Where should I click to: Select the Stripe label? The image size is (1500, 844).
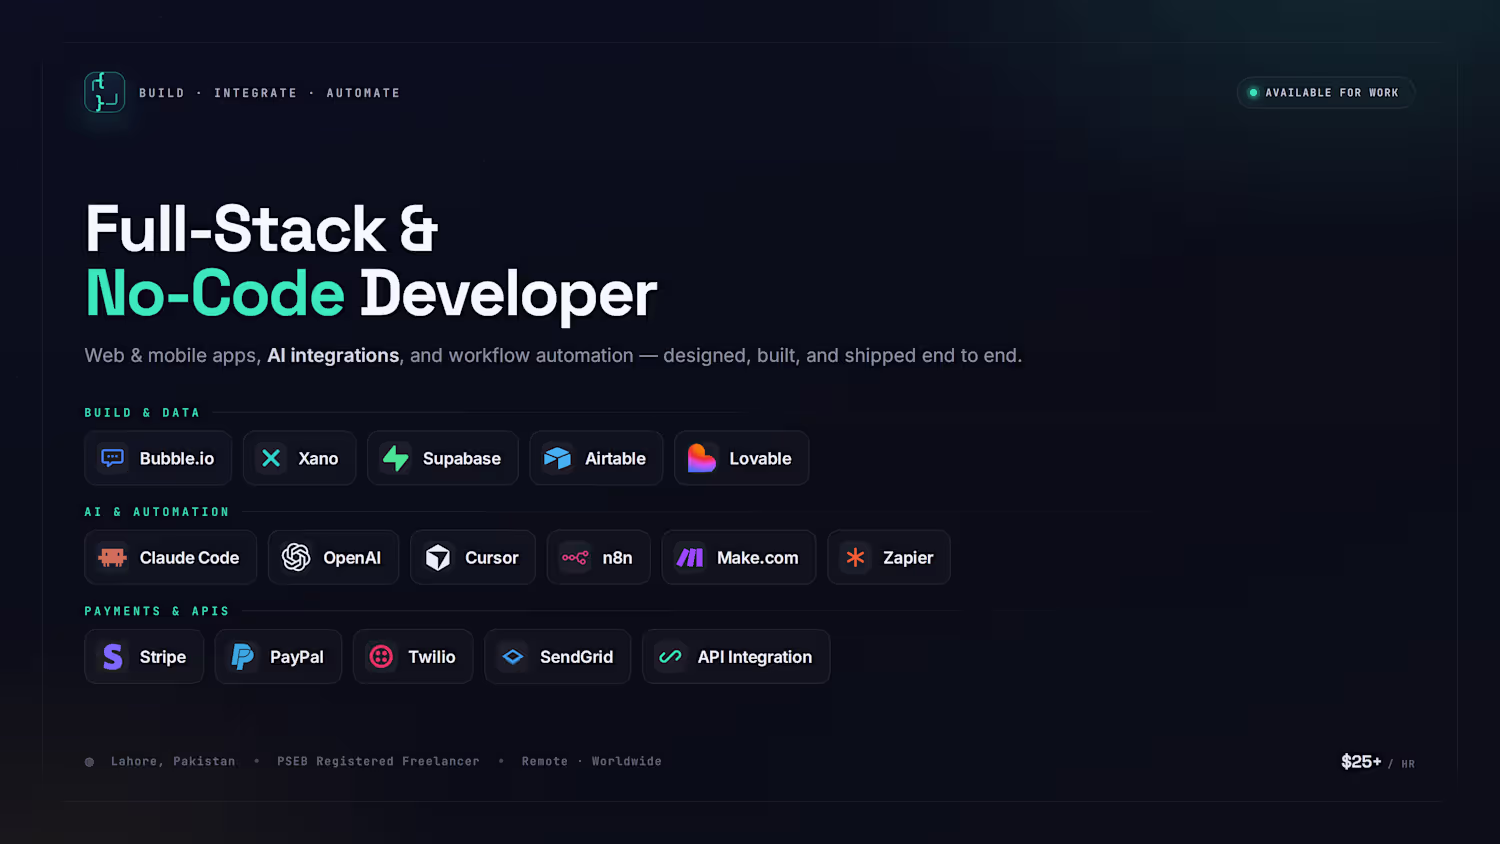[x=163, y=657]
